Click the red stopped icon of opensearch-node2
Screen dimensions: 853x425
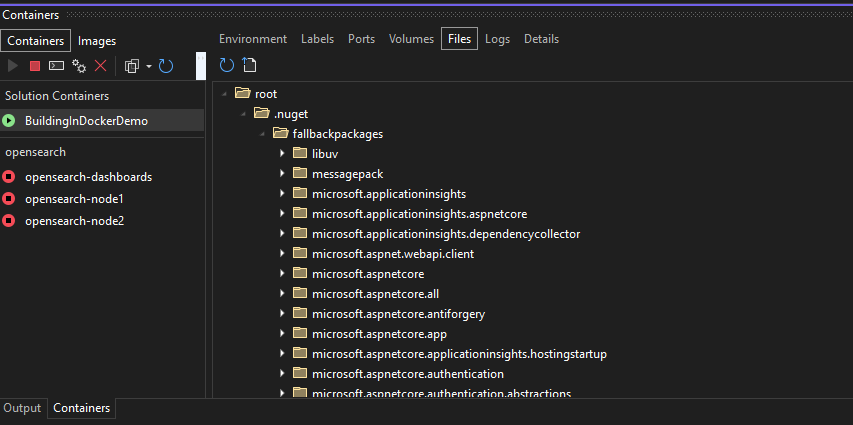[x=8, y=221]
